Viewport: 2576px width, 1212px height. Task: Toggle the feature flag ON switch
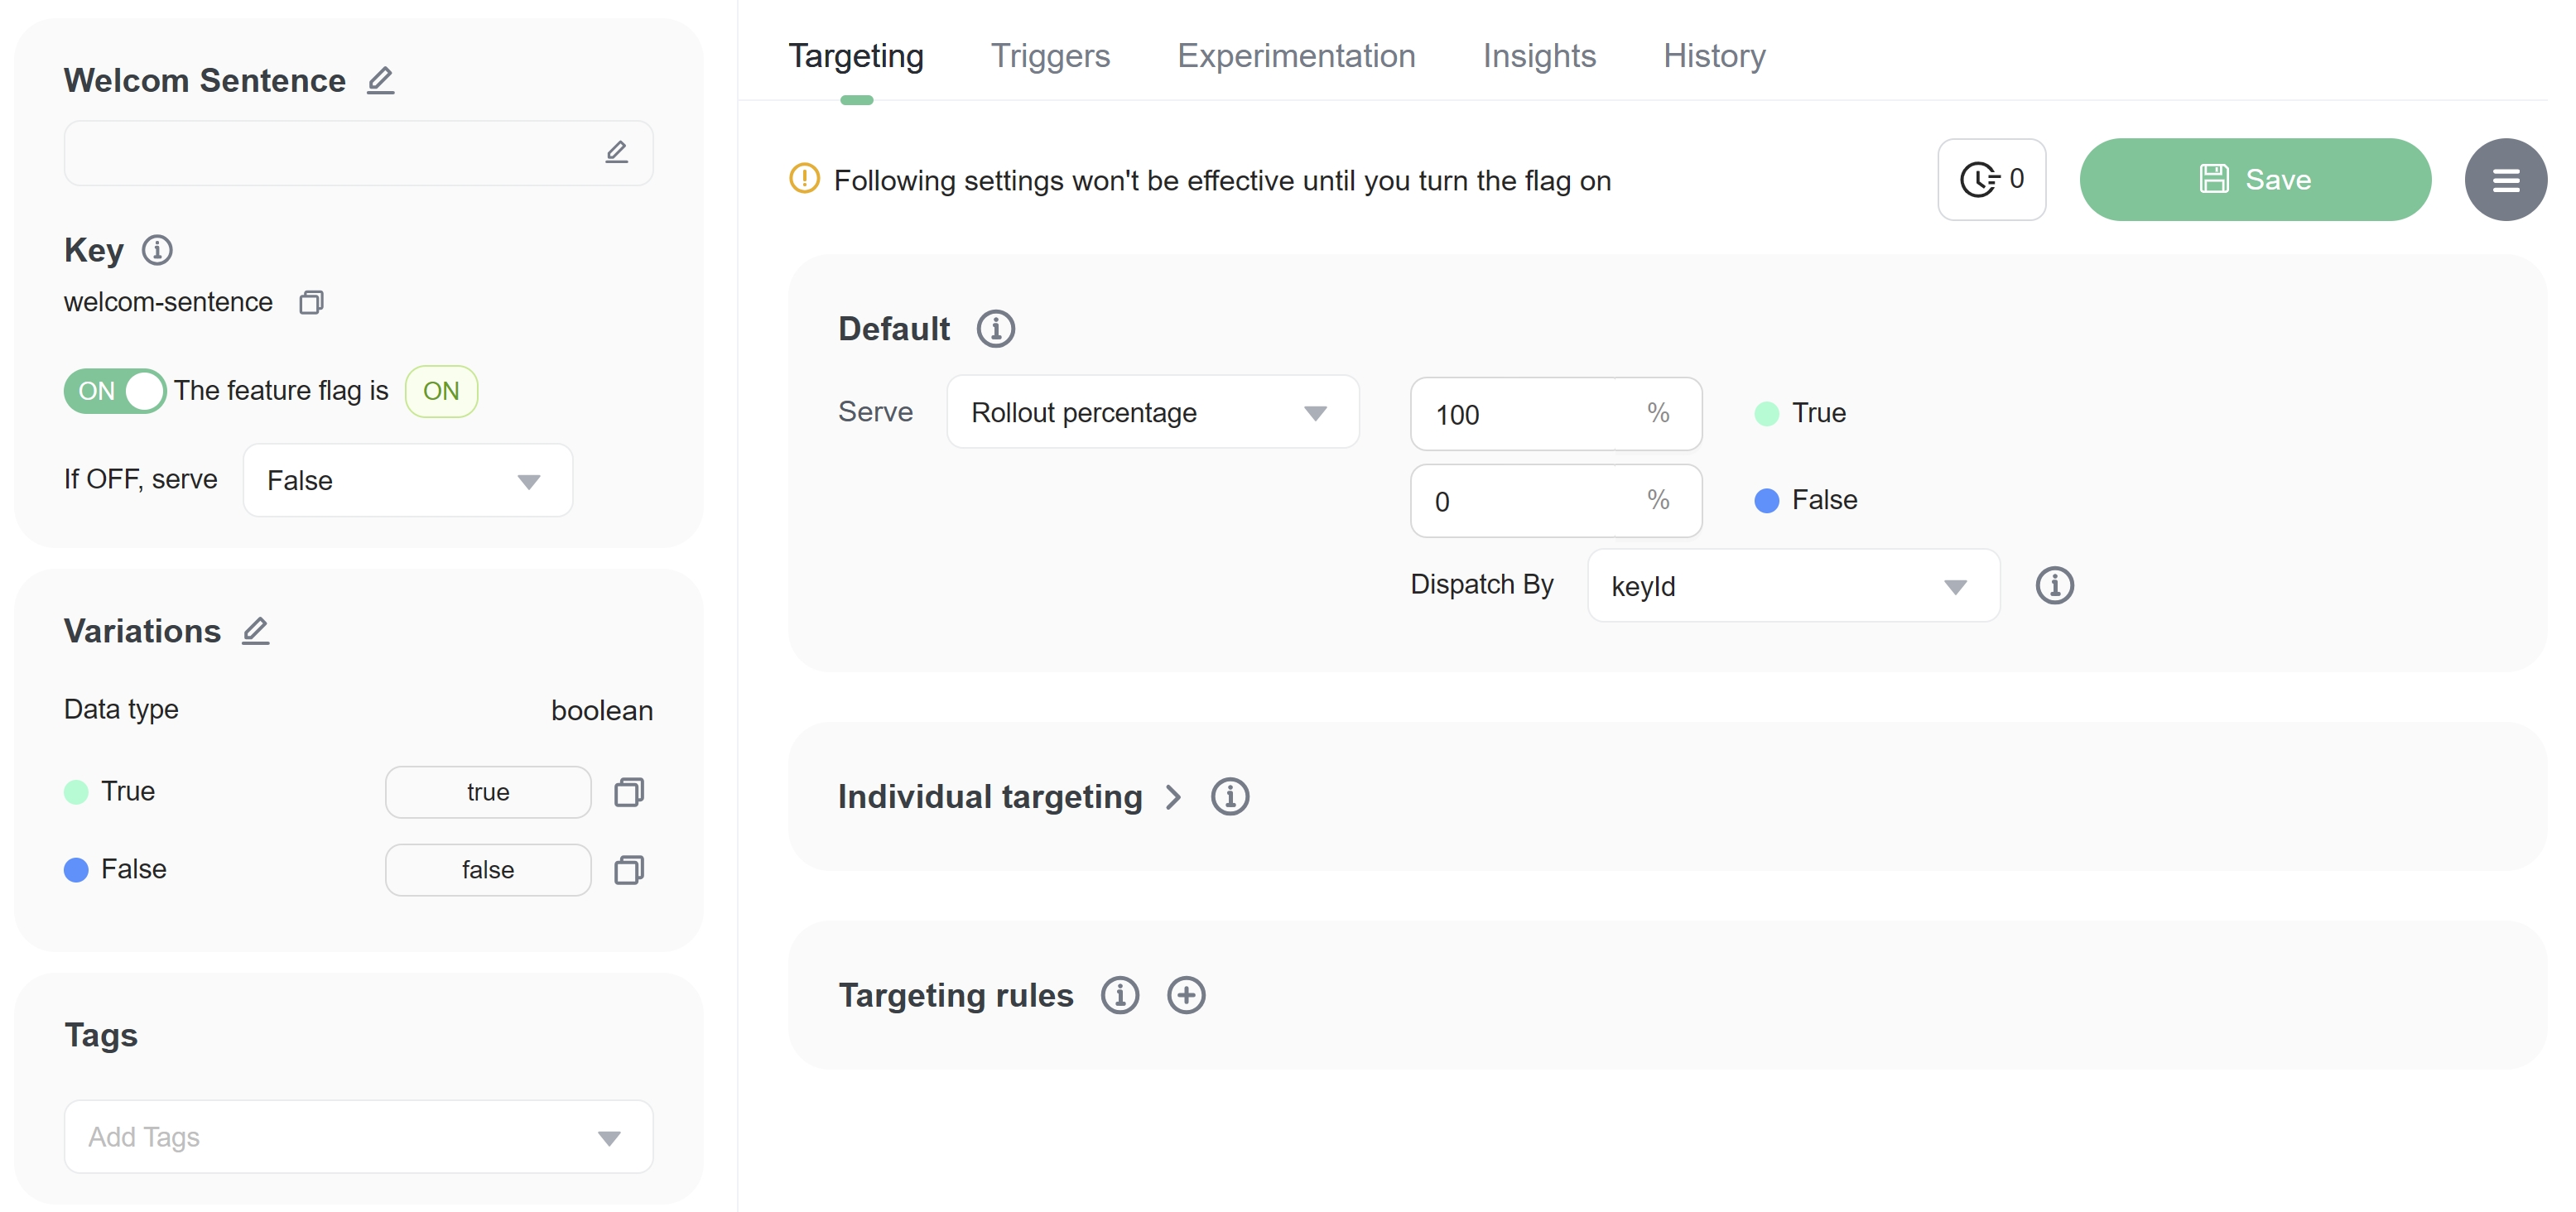tap(114, 391)
